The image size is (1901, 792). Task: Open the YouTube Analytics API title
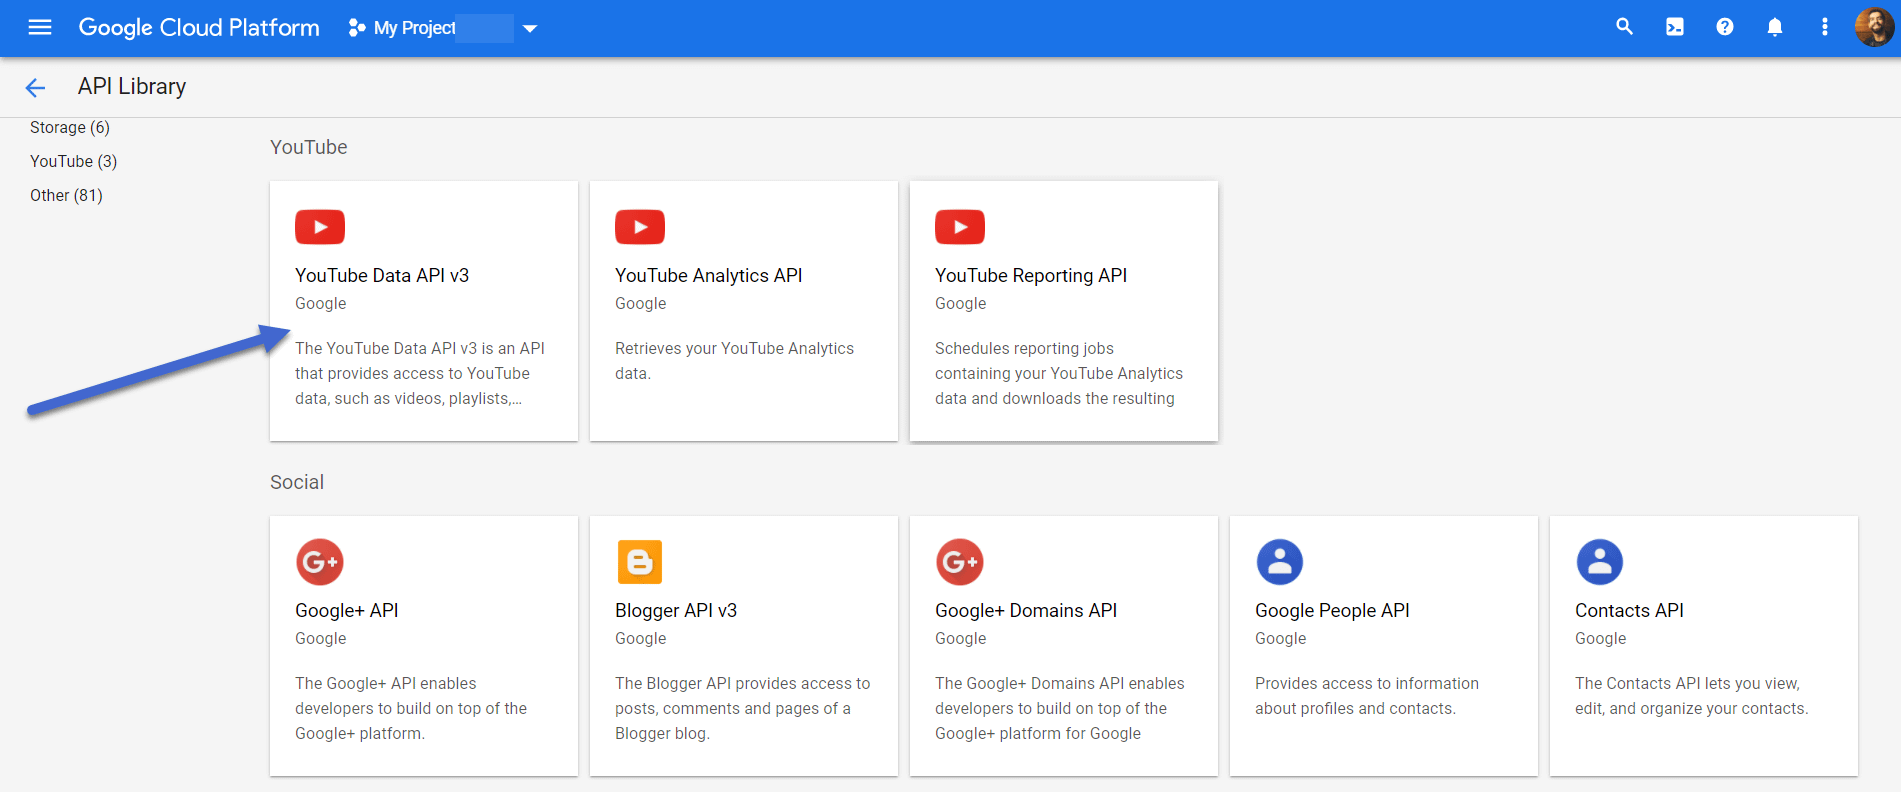tap(709, 275)
